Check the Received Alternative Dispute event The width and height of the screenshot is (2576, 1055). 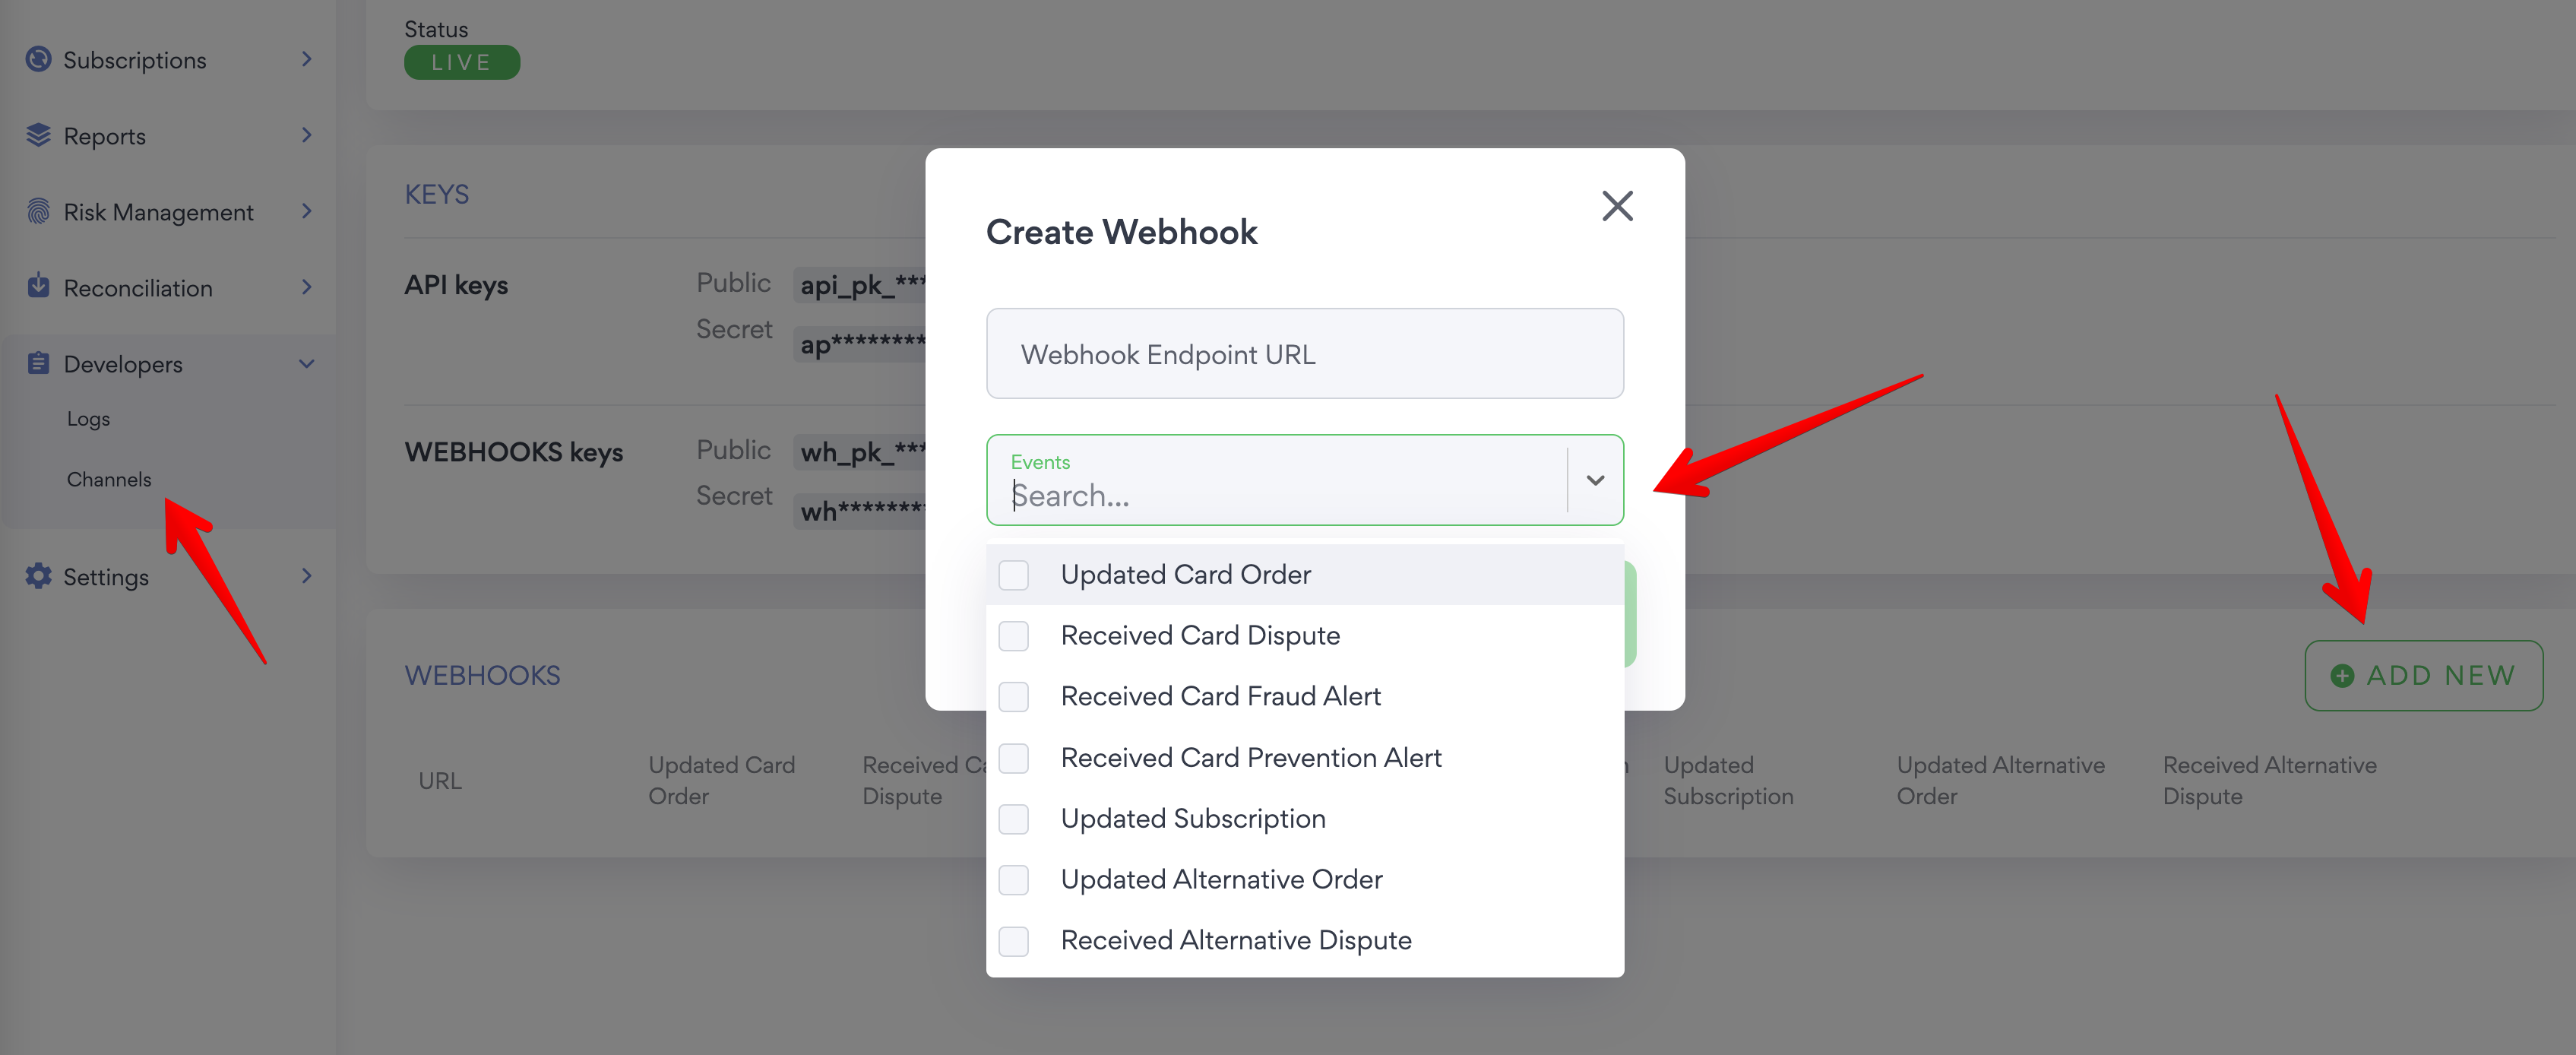(1014, 940)
